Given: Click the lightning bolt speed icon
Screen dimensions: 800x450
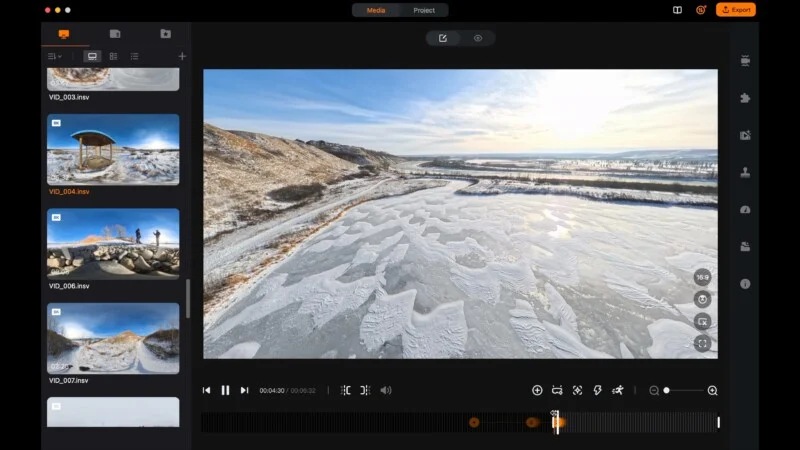Looking at the screenshot, I should tap(597, 390).
